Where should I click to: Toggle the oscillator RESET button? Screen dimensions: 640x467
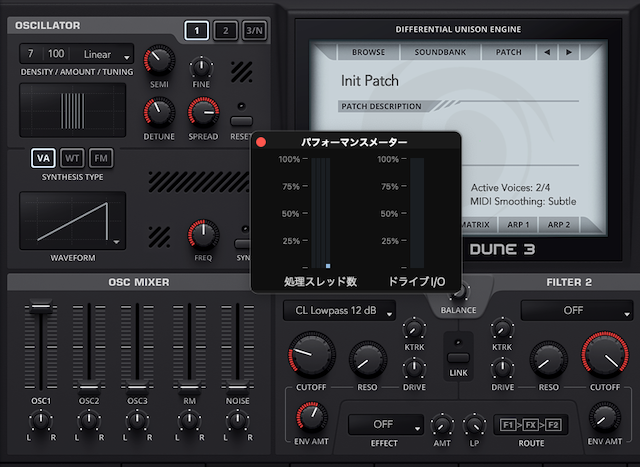(242, 109)
